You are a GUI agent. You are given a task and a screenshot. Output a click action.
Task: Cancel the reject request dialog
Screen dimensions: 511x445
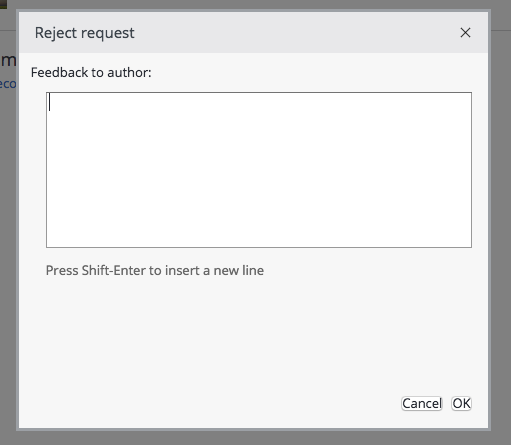422,404
